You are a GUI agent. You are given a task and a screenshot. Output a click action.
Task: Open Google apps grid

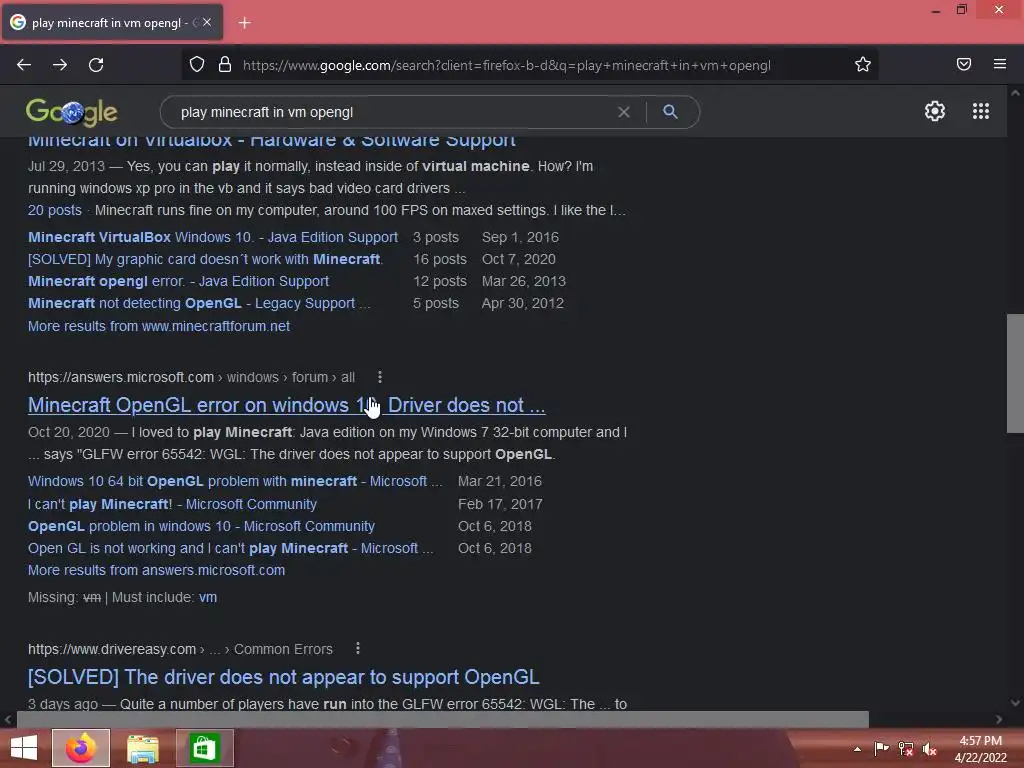pos(981,111)
